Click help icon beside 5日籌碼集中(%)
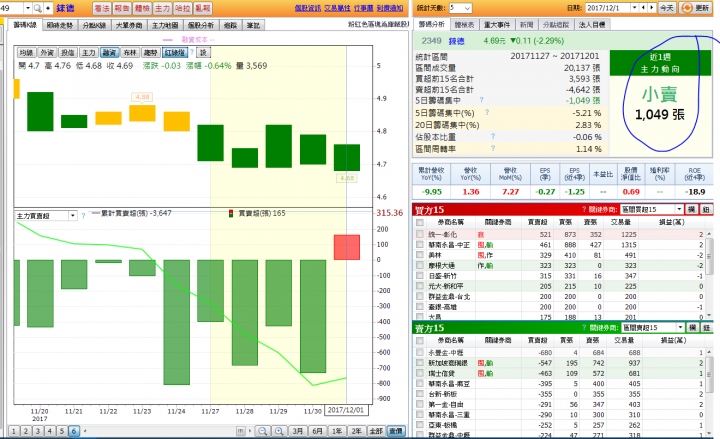 [x=487, y=112]
